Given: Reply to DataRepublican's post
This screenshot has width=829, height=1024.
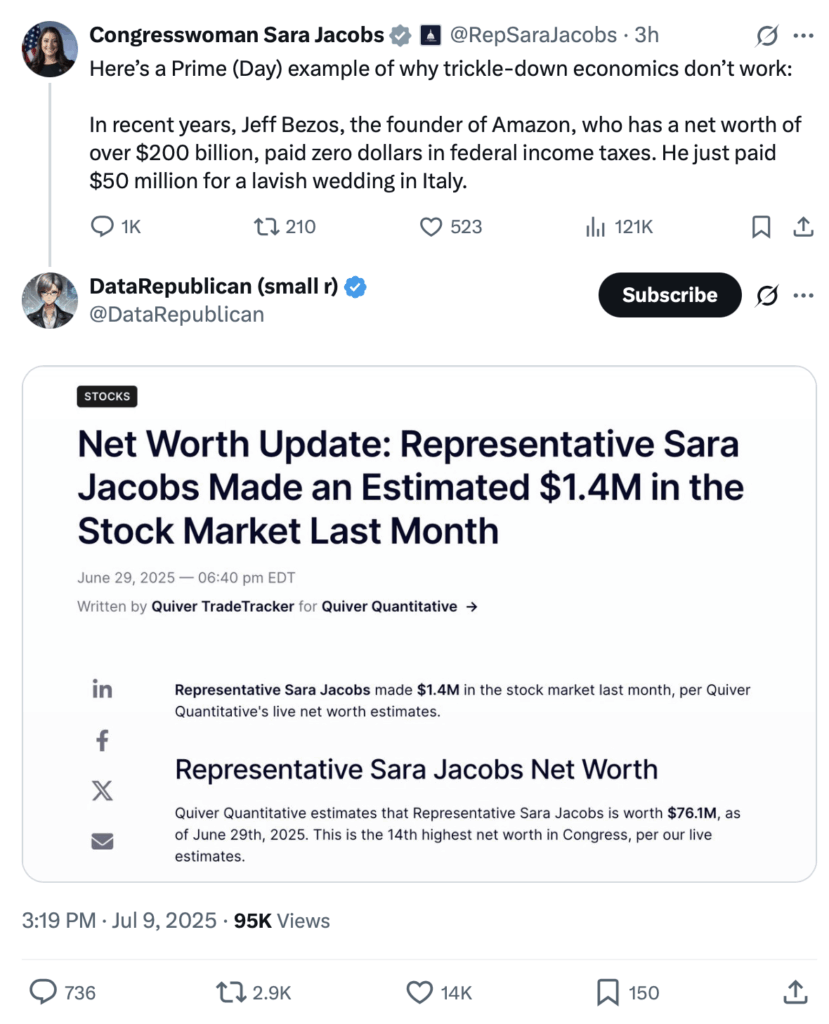Looking at the screenshot, I should pyautogui.click(x=44, y=992).
